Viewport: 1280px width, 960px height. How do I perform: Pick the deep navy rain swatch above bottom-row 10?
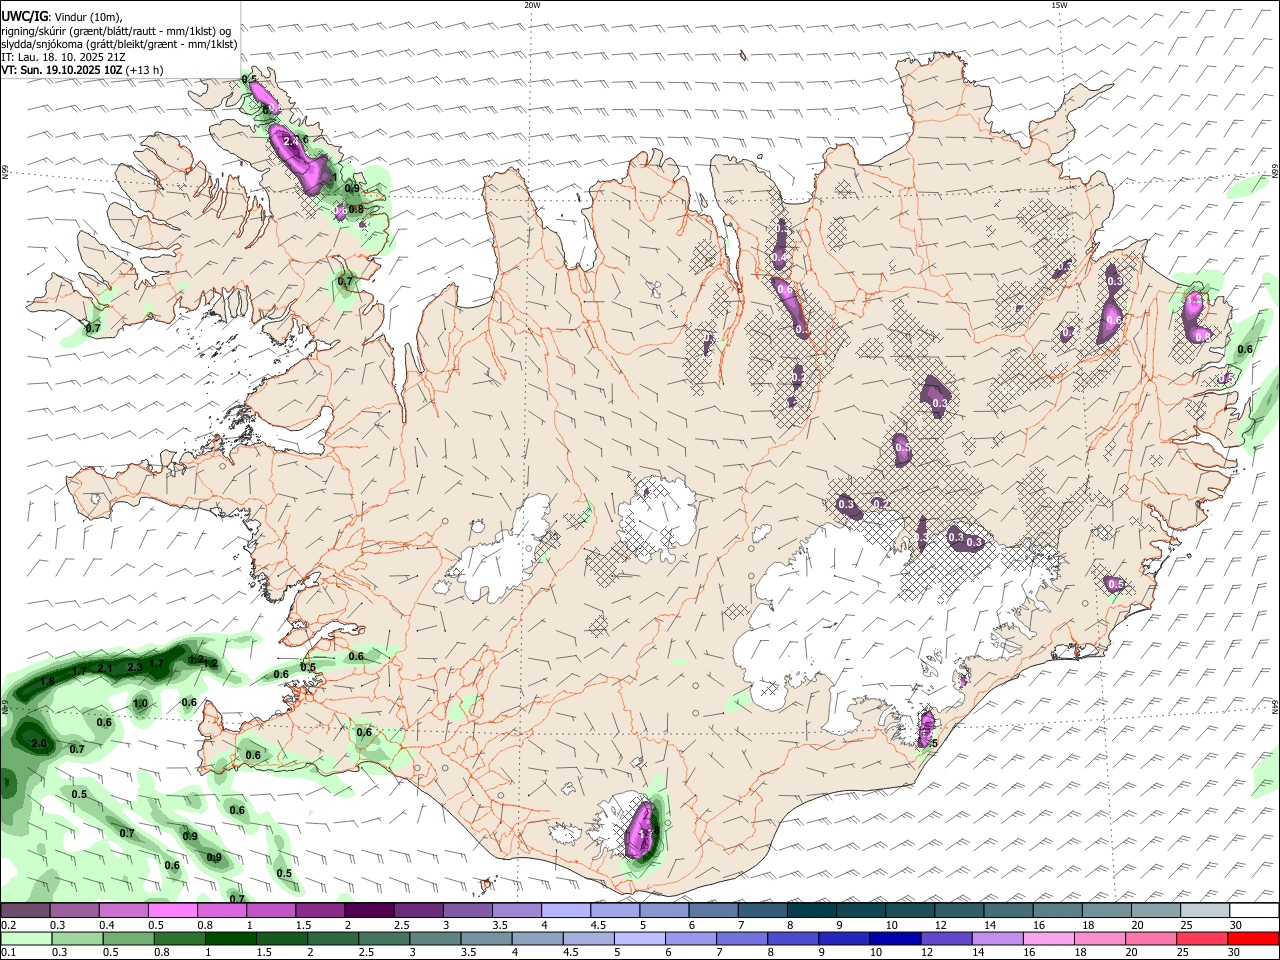(896, 938)
